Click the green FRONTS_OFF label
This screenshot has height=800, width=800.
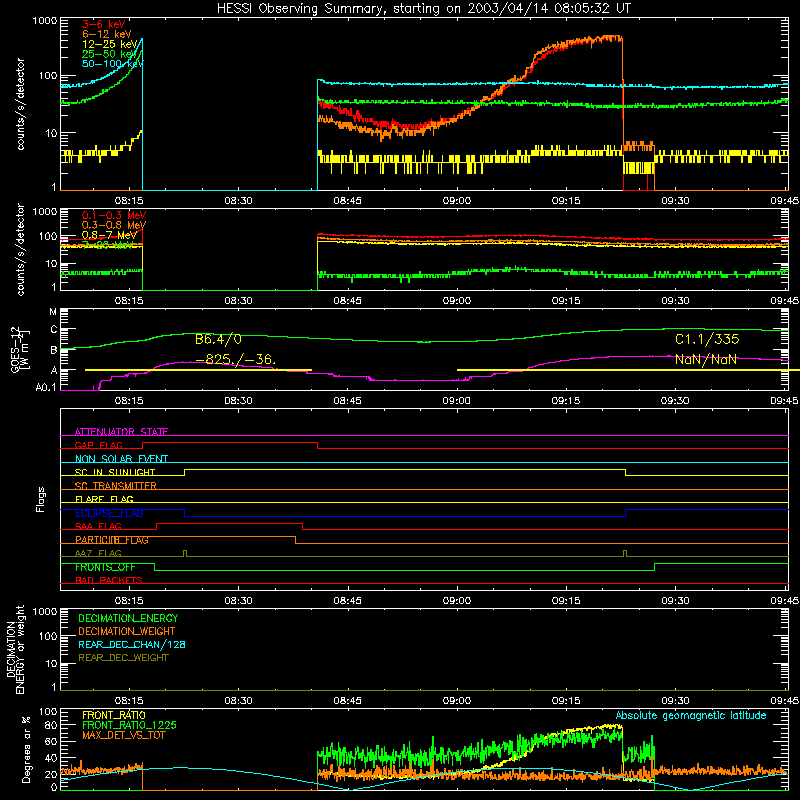pos(105,567)
